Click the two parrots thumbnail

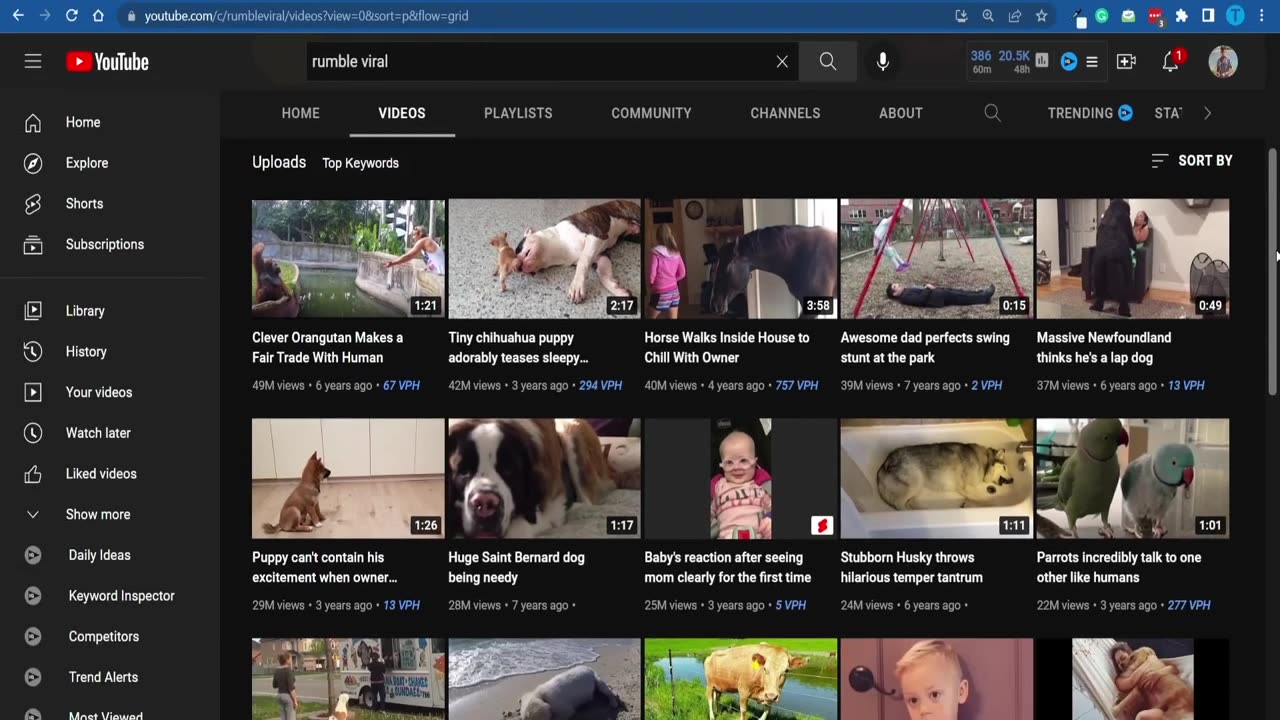click(1133, 478)
